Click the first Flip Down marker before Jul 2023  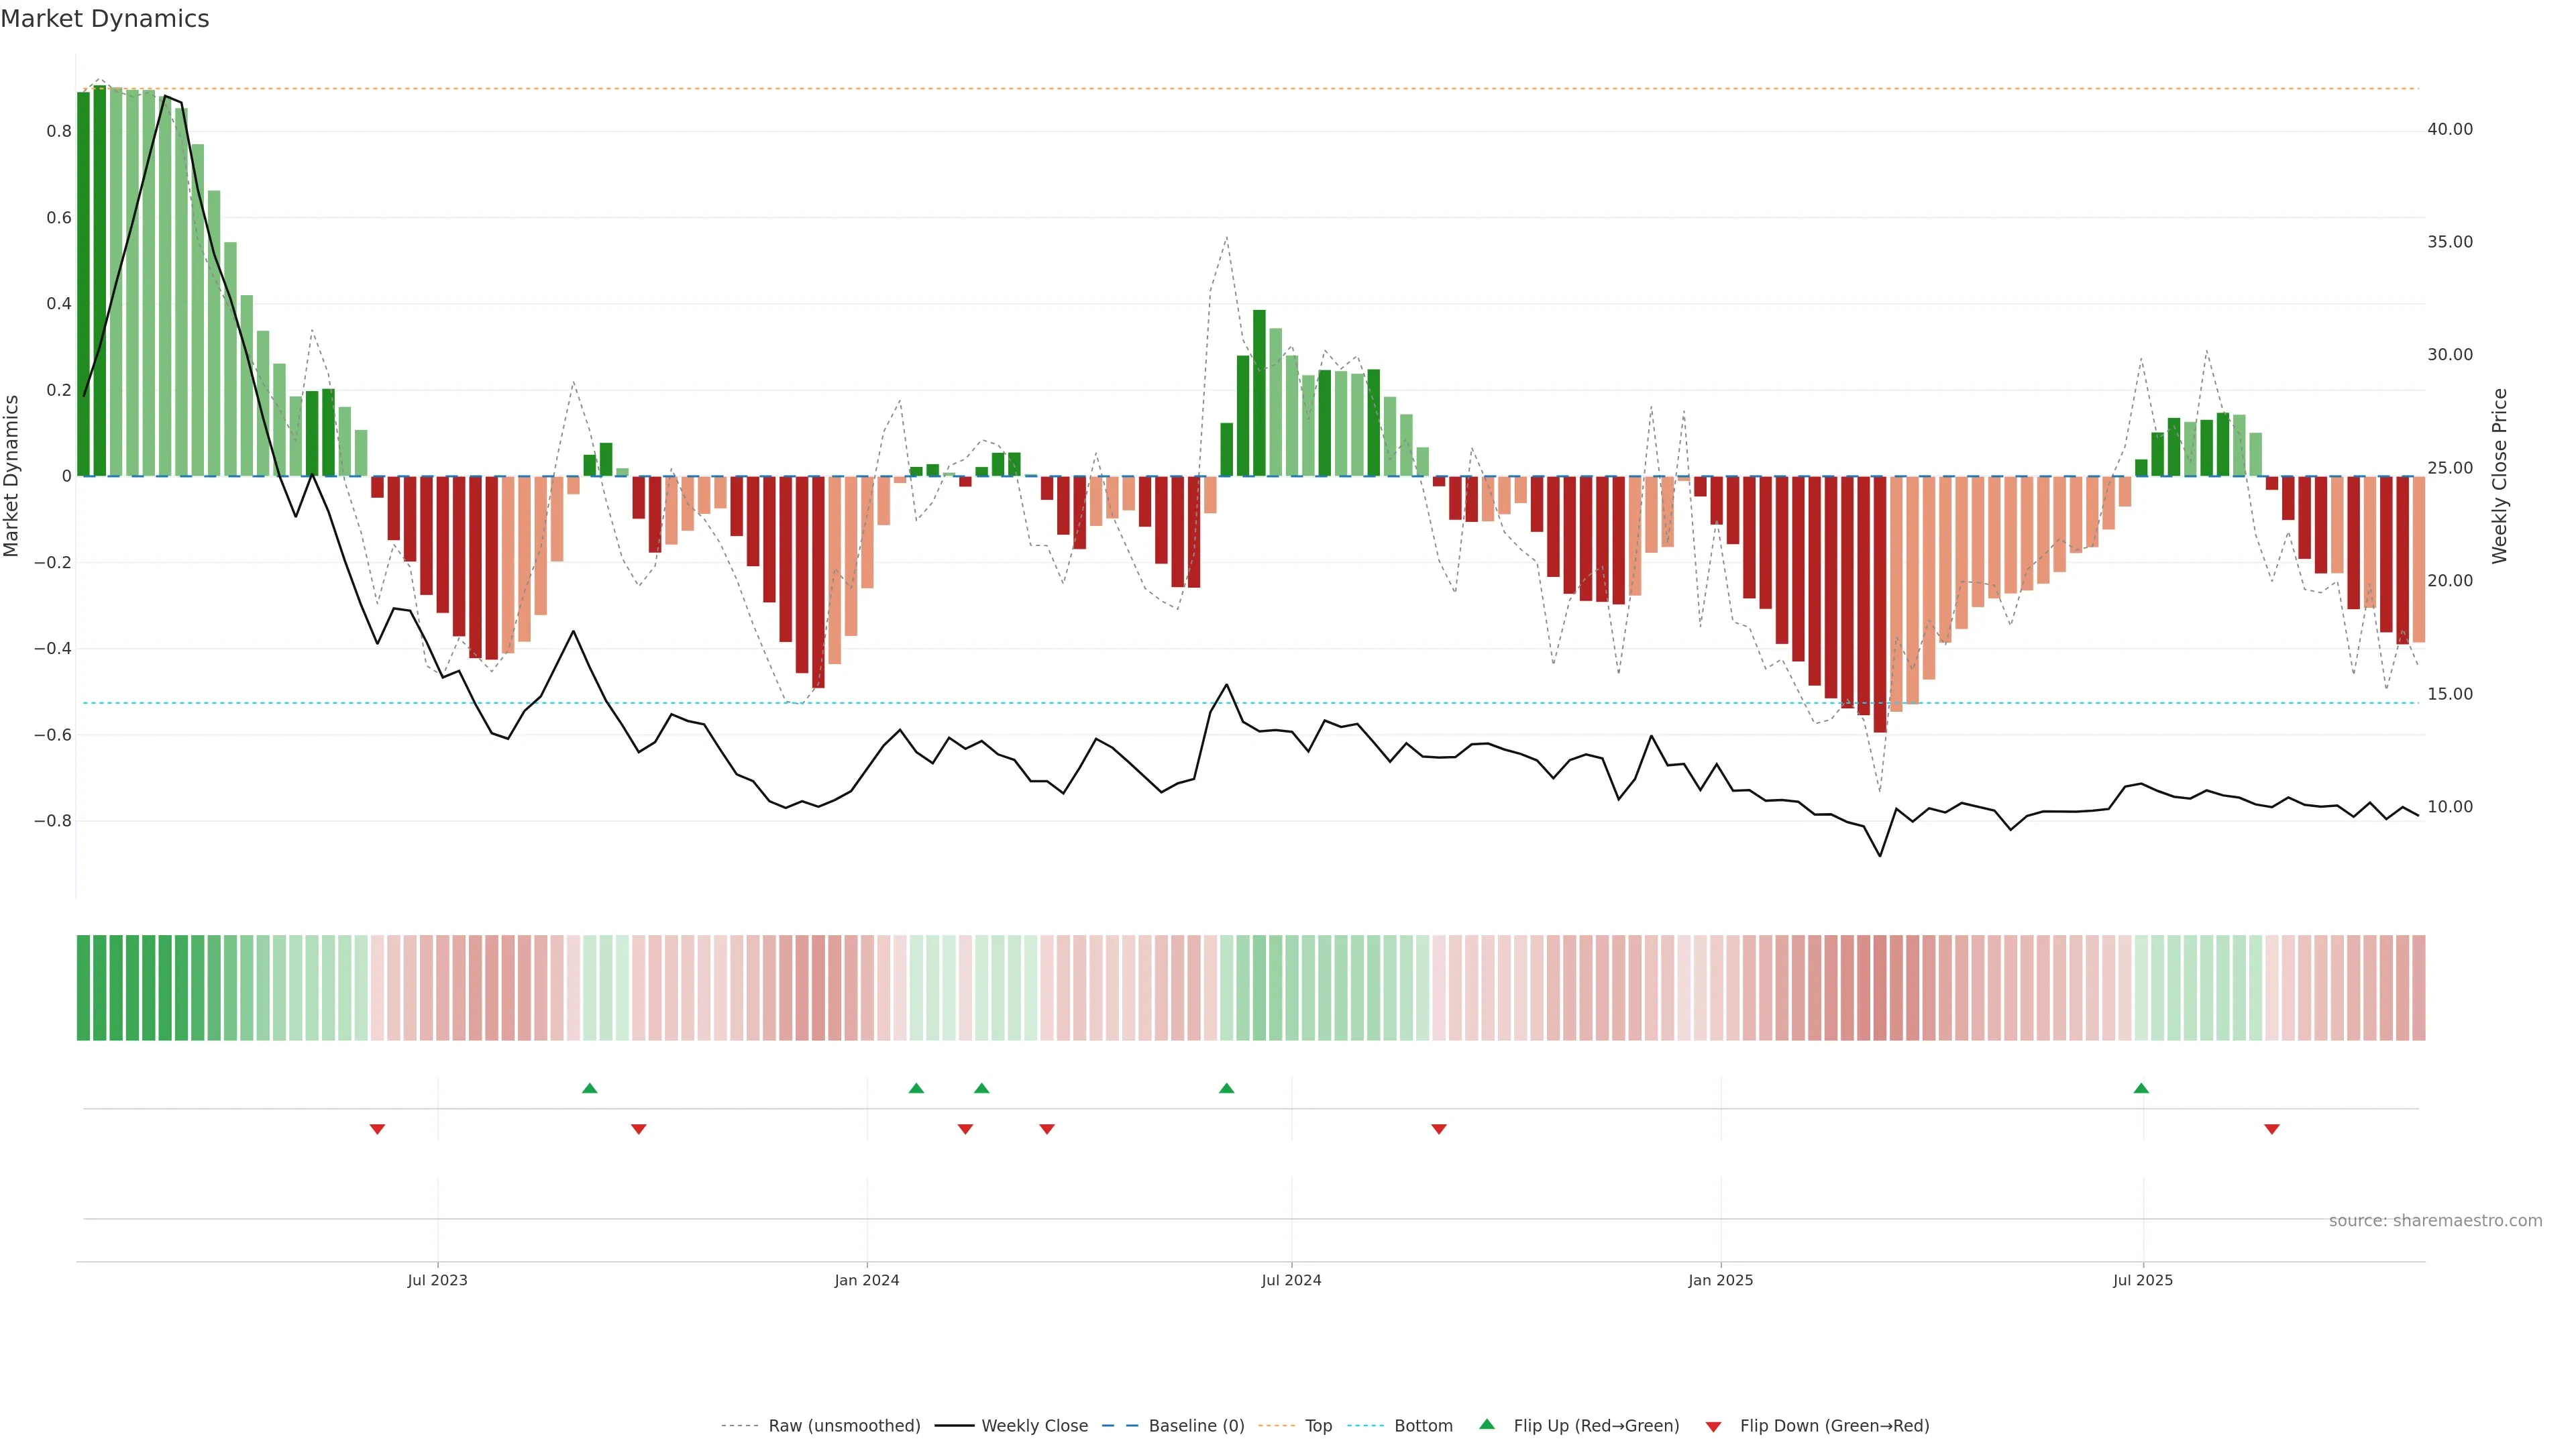point(377,1129)
